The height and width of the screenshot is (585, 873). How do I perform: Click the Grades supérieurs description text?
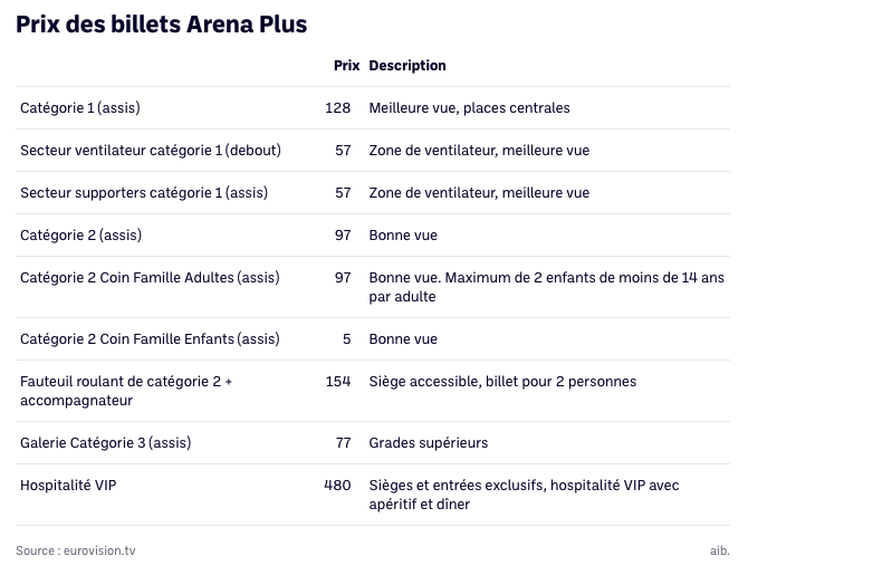tap(428, 443)
